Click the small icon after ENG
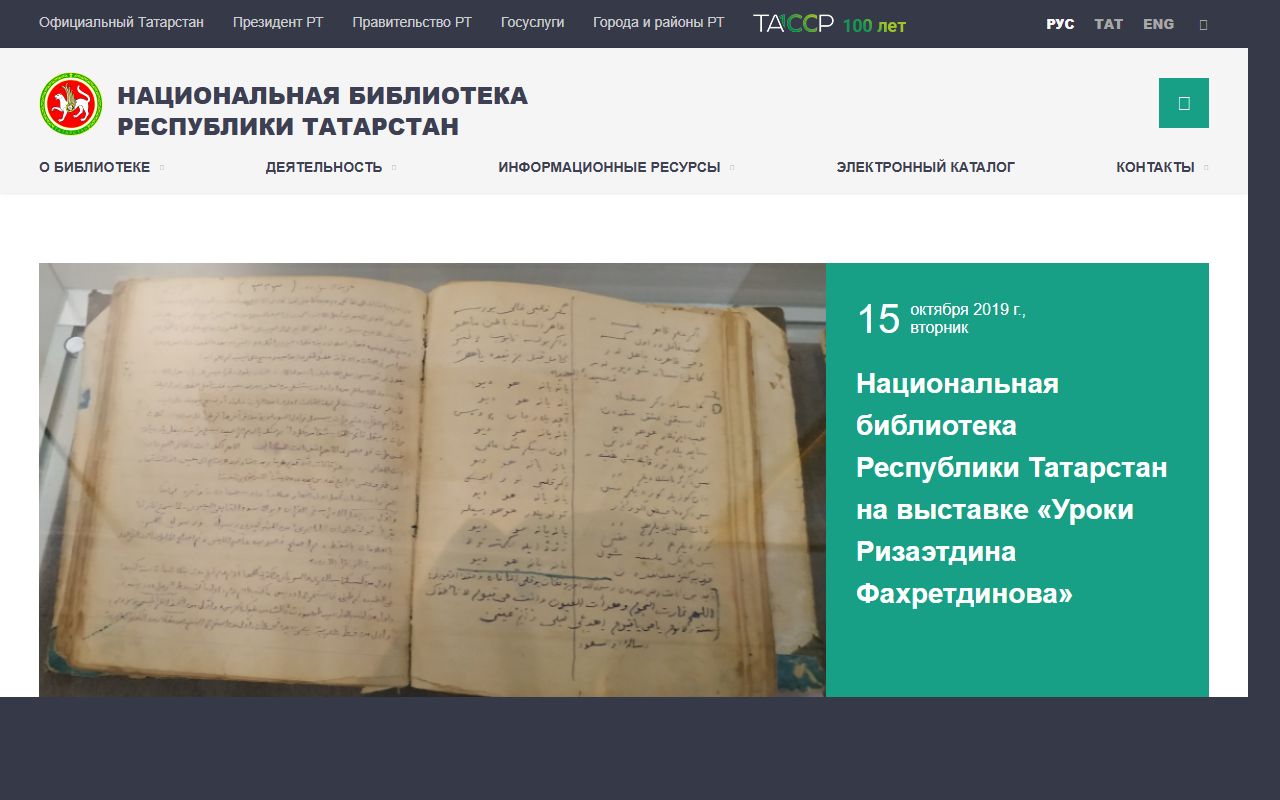Screen dimensions: 1280x800 tap(1203, 24)
